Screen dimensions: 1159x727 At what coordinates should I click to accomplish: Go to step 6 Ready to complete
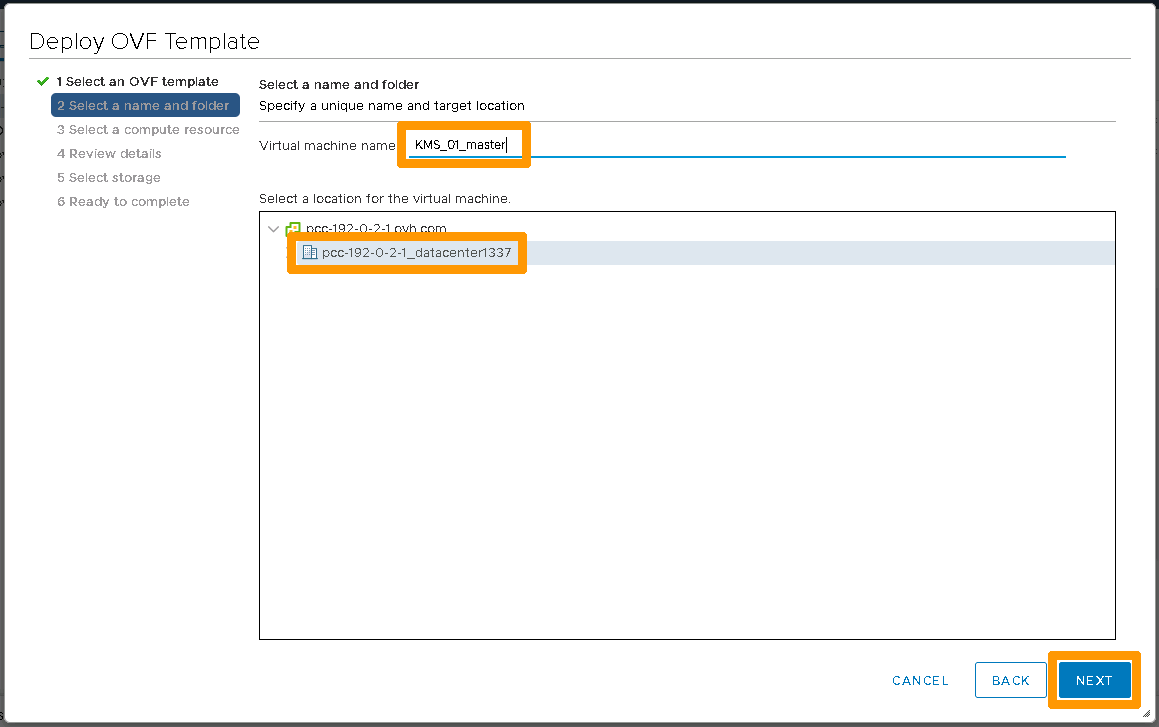tap(123, 201)
